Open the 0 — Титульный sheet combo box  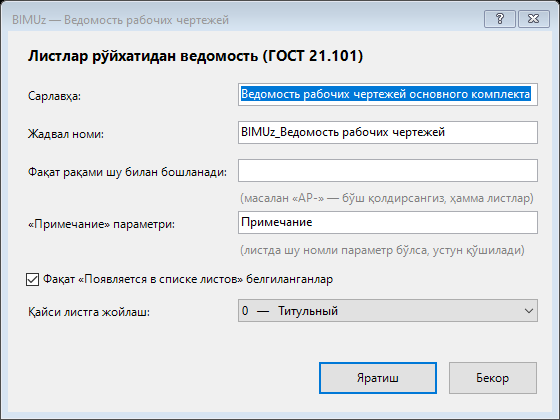pyautogui.click(x=388, y=310)
